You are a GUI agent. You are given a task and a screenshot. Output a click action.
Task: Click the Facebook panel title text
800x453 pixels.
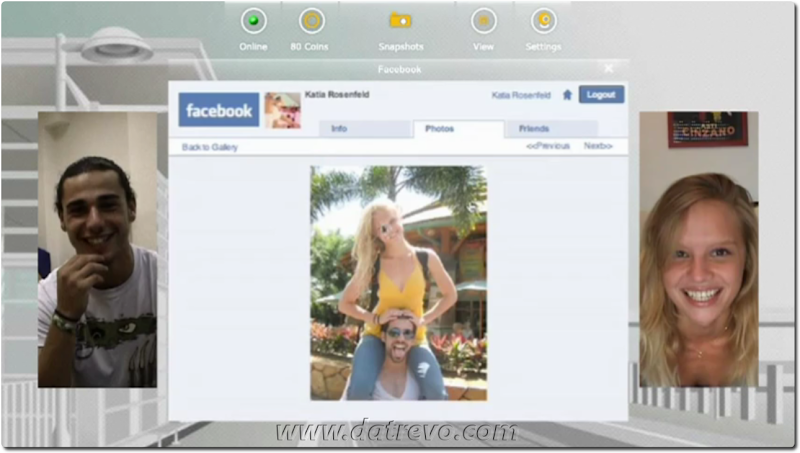coord(399,69)
